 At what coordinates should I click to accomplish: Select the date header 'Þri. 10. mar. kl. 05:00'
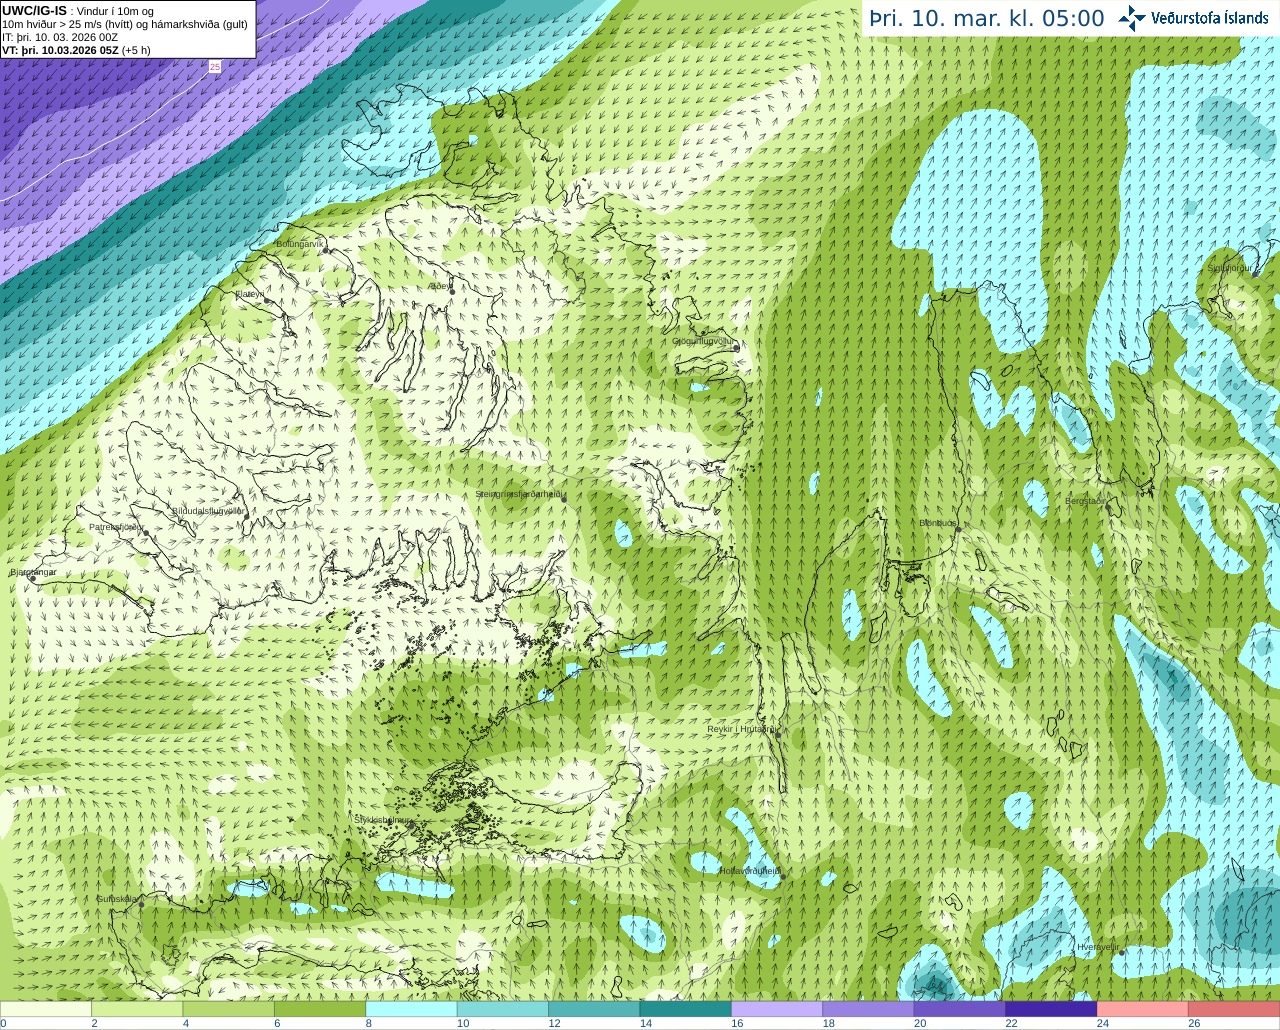click(x=987, y=19)
